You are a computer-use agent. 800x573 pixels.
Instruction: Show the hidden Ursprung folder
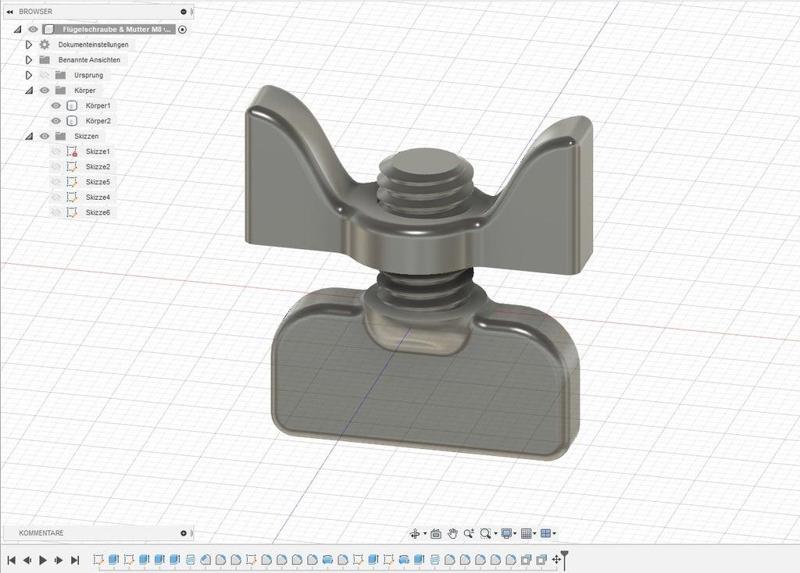[45, 75]
